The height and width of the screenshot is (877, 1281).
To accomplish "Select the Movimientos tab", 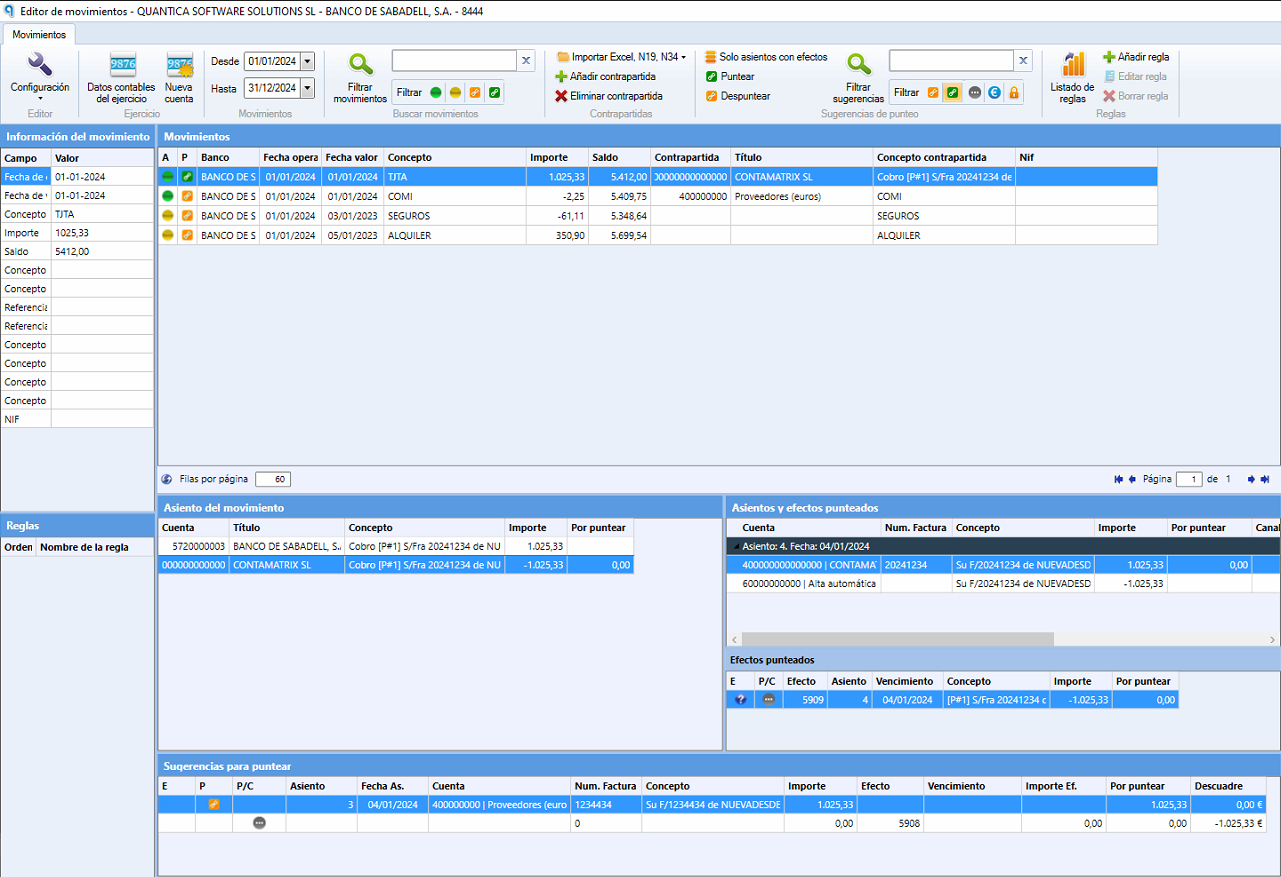I will 40,34.
